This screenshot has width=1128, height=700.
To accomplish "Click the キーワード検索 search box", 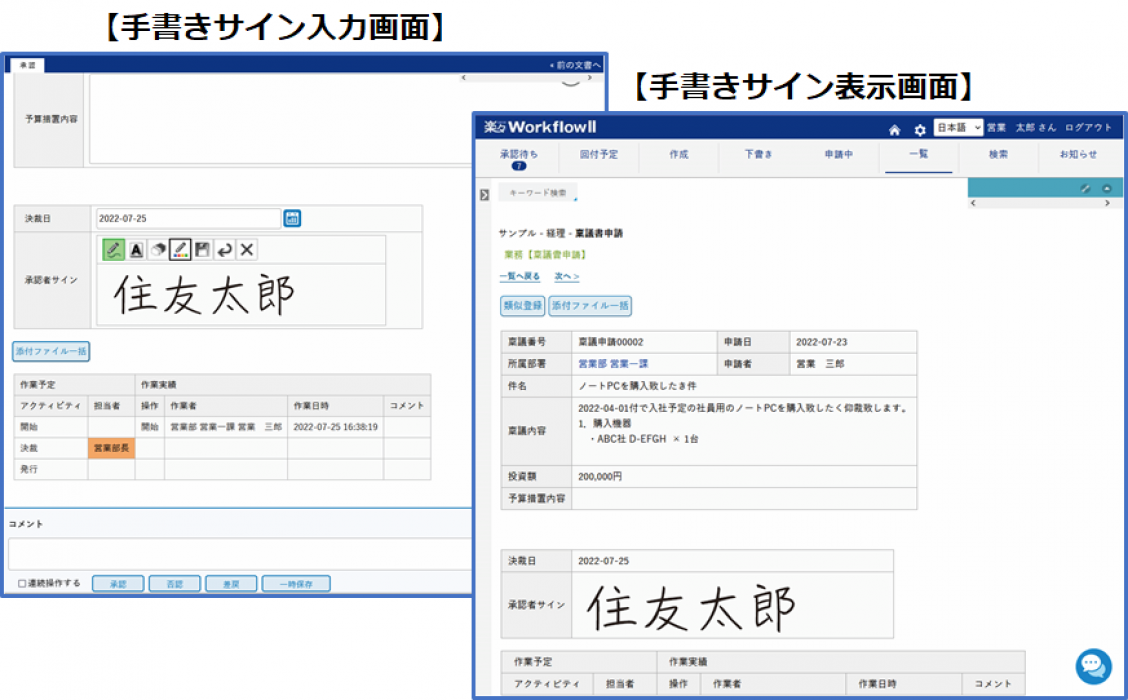I will point(537,193).
